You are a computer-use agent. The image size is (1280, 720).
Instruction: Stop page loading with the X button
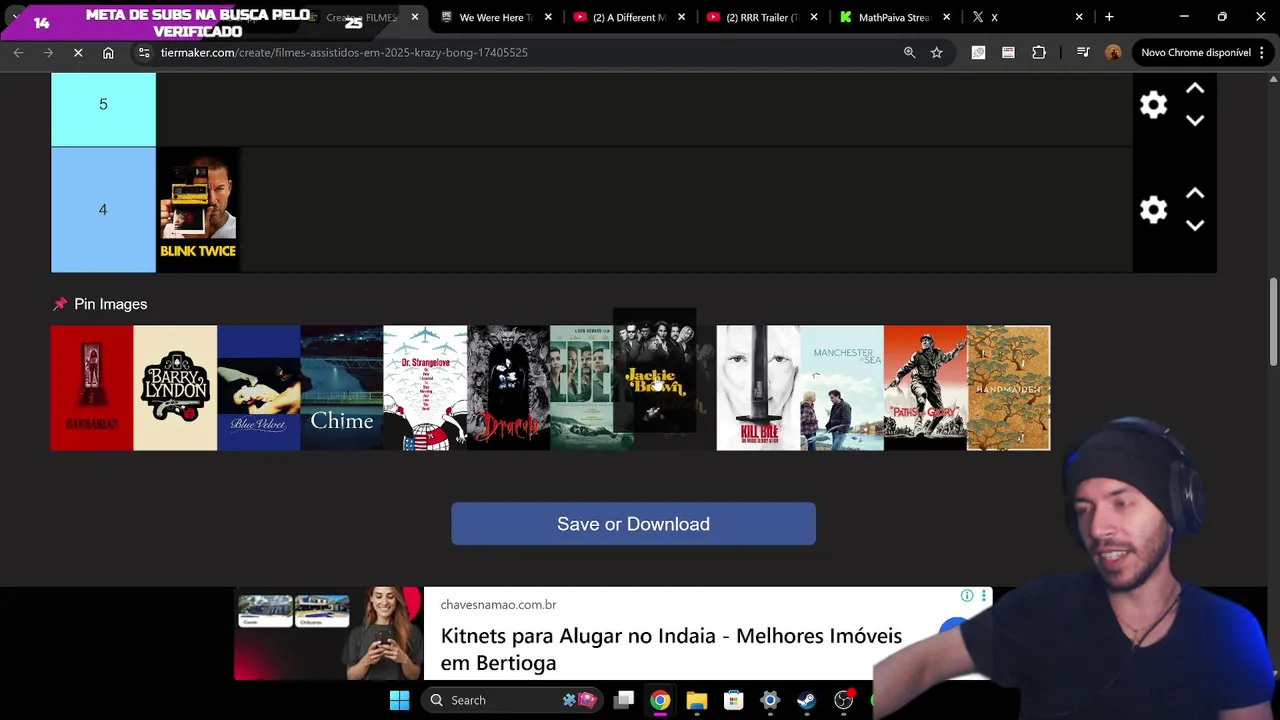pos(78,52)
